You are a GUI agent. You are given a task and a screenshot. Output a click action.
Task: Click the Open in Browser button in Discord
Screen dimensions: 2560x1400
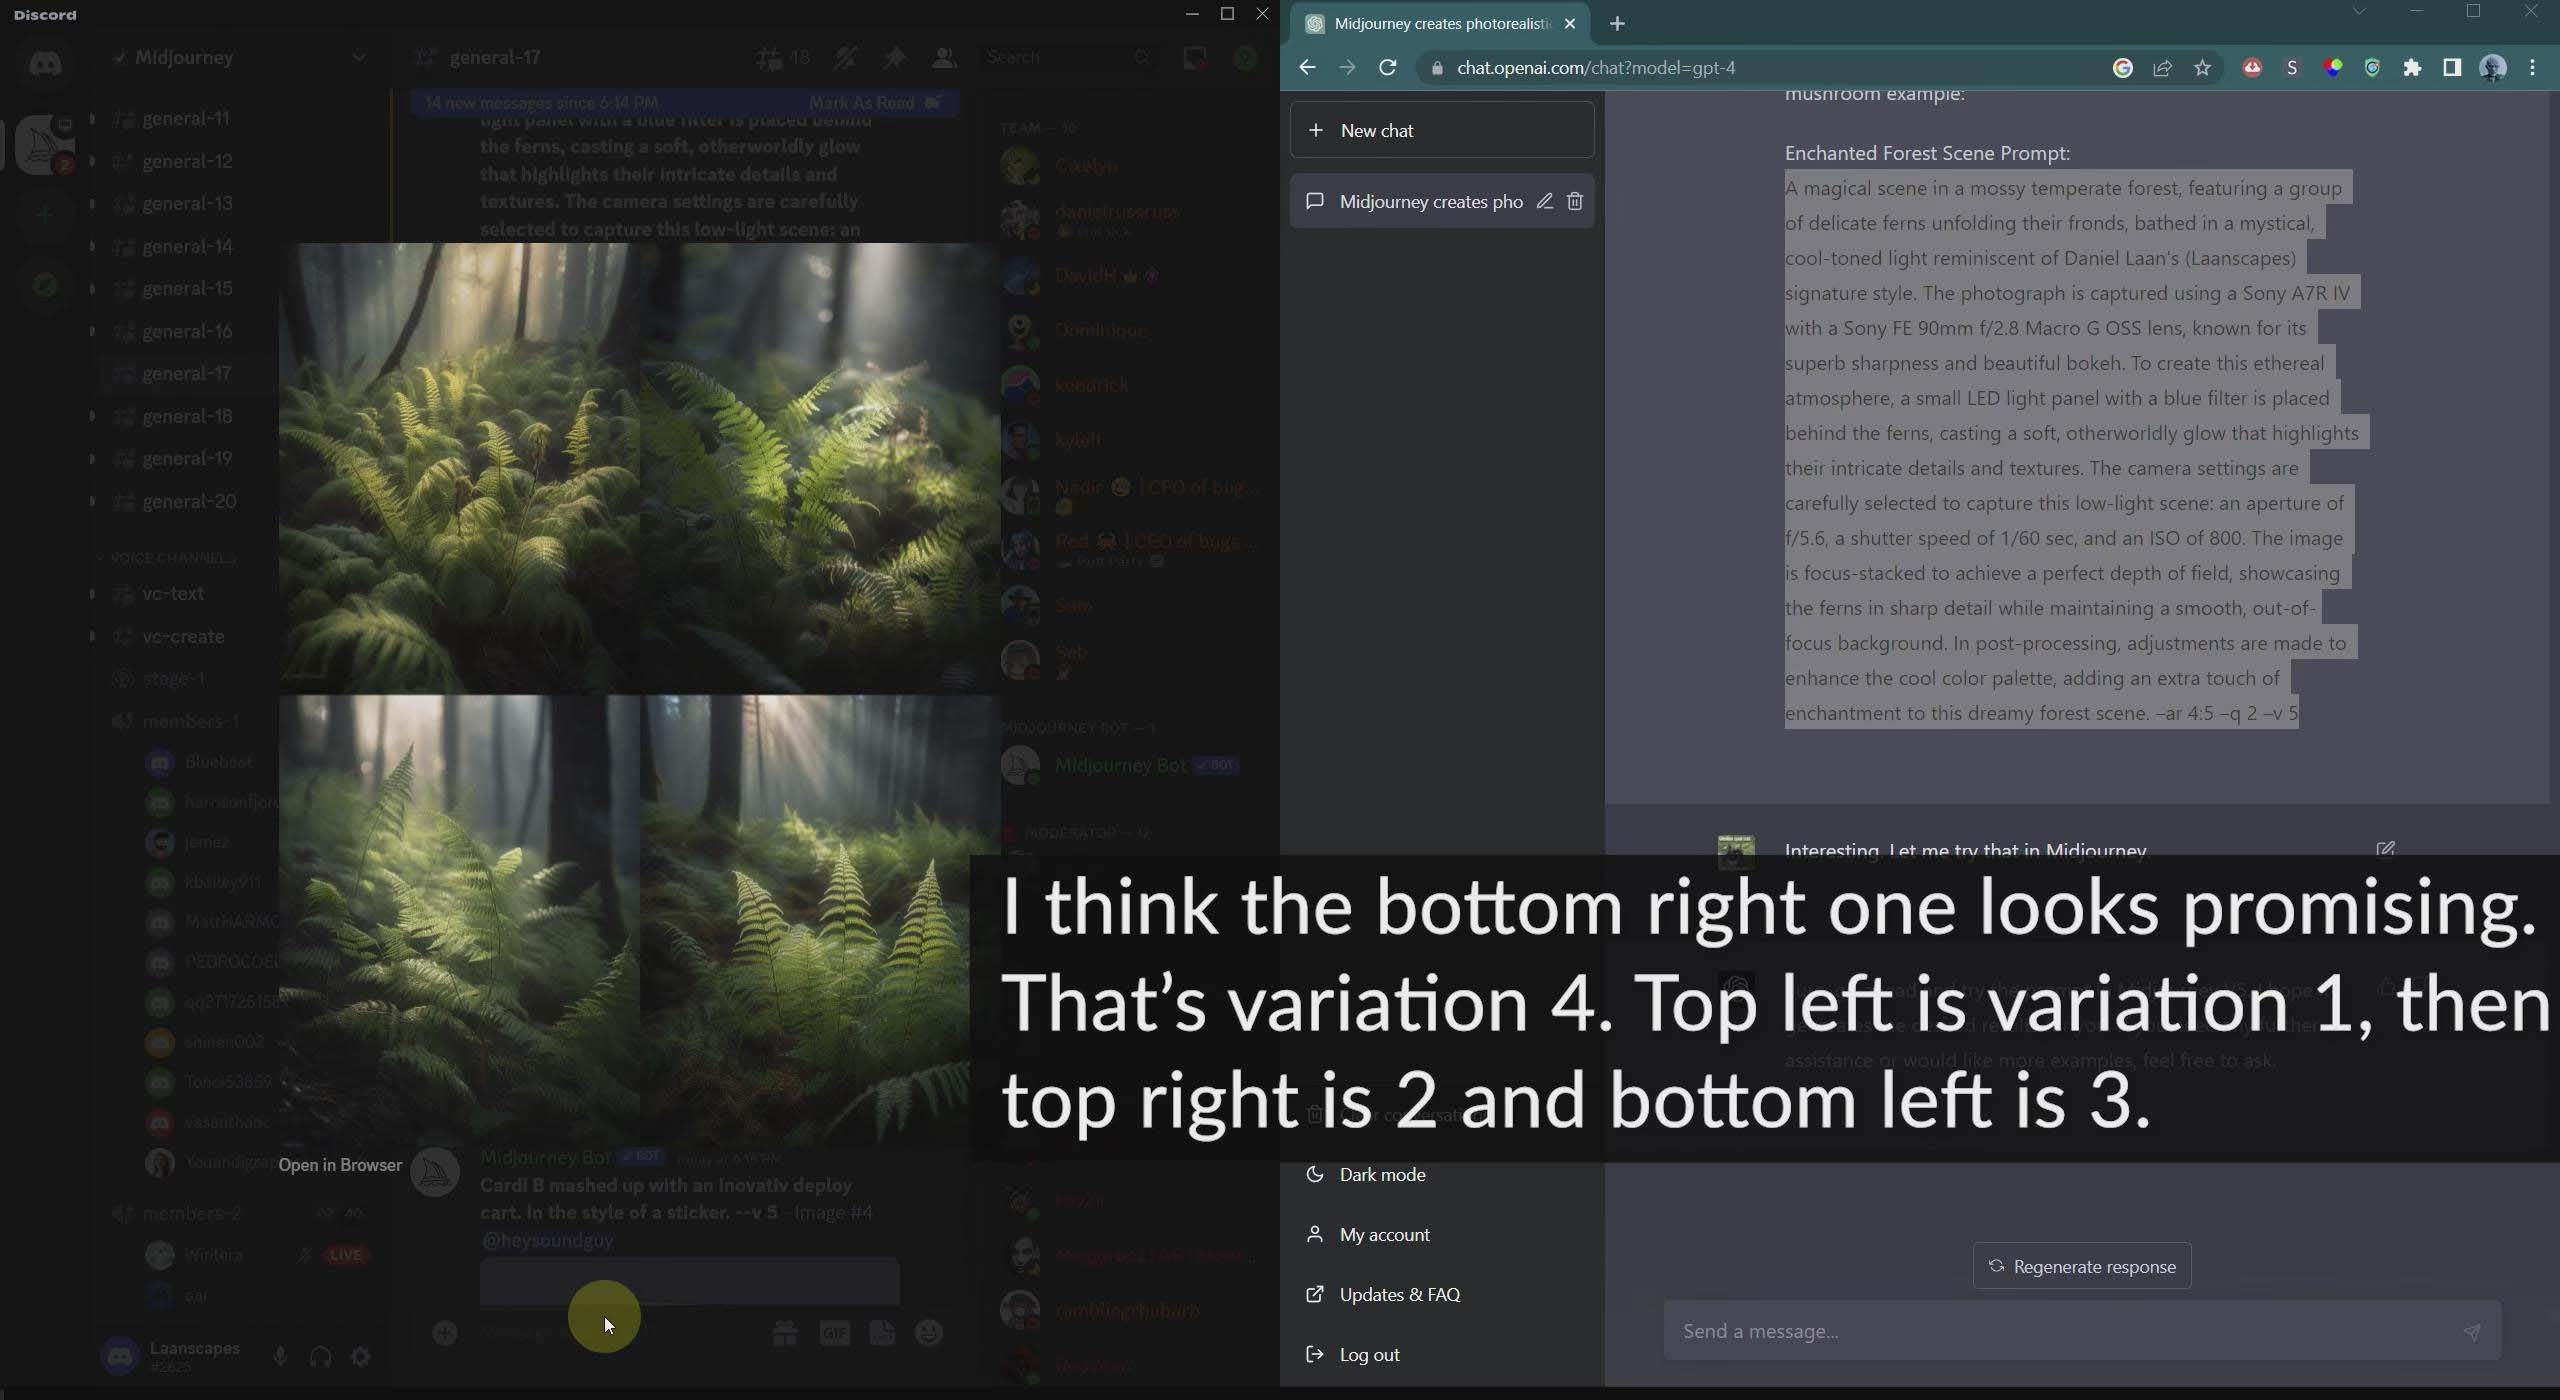pos(338,1164)
